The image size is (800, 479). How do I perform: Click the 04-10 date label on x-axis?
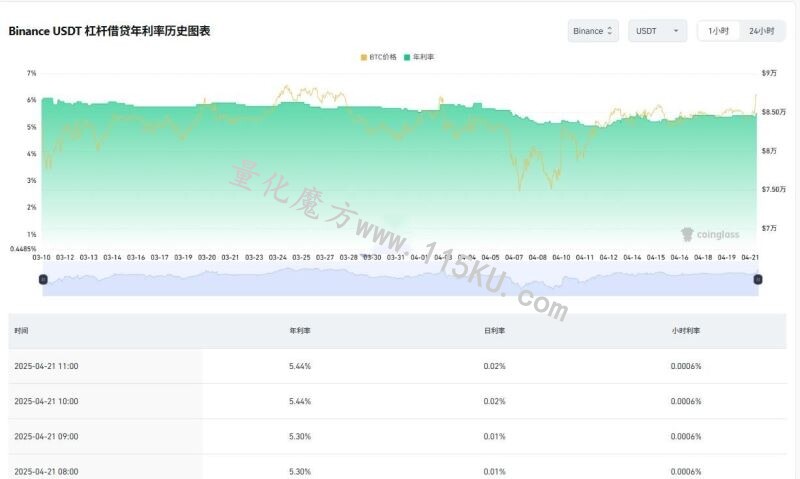[x=561, y=258]
